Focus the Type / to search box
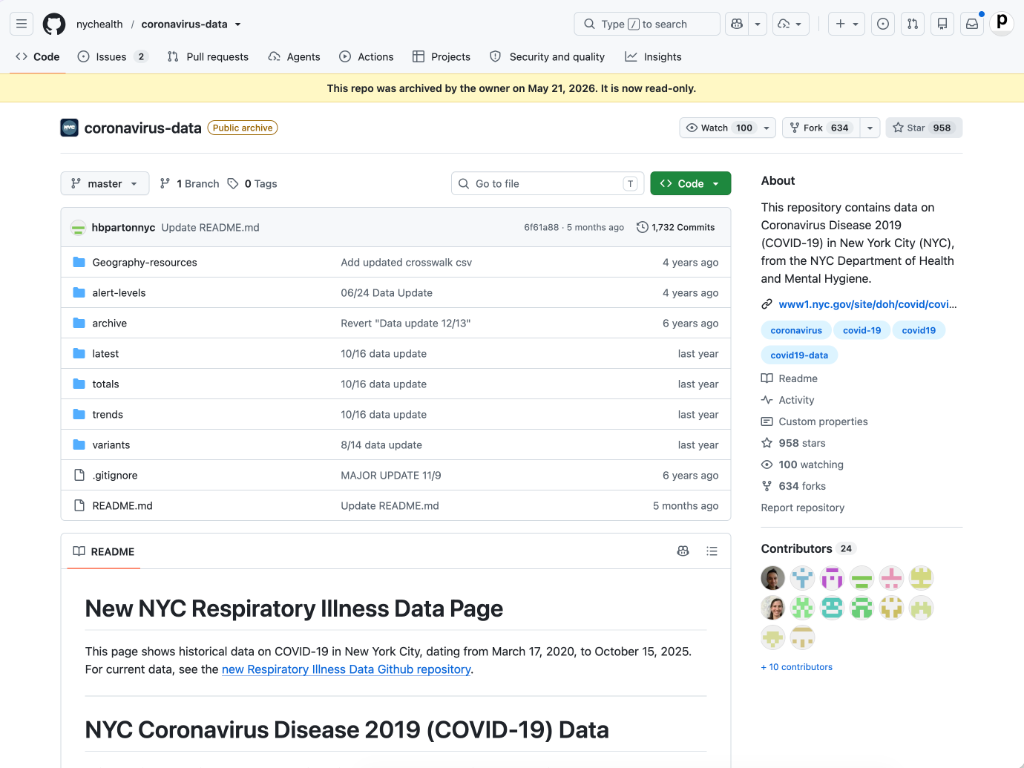The image size is (1024, 768). (x=647, y=24)
